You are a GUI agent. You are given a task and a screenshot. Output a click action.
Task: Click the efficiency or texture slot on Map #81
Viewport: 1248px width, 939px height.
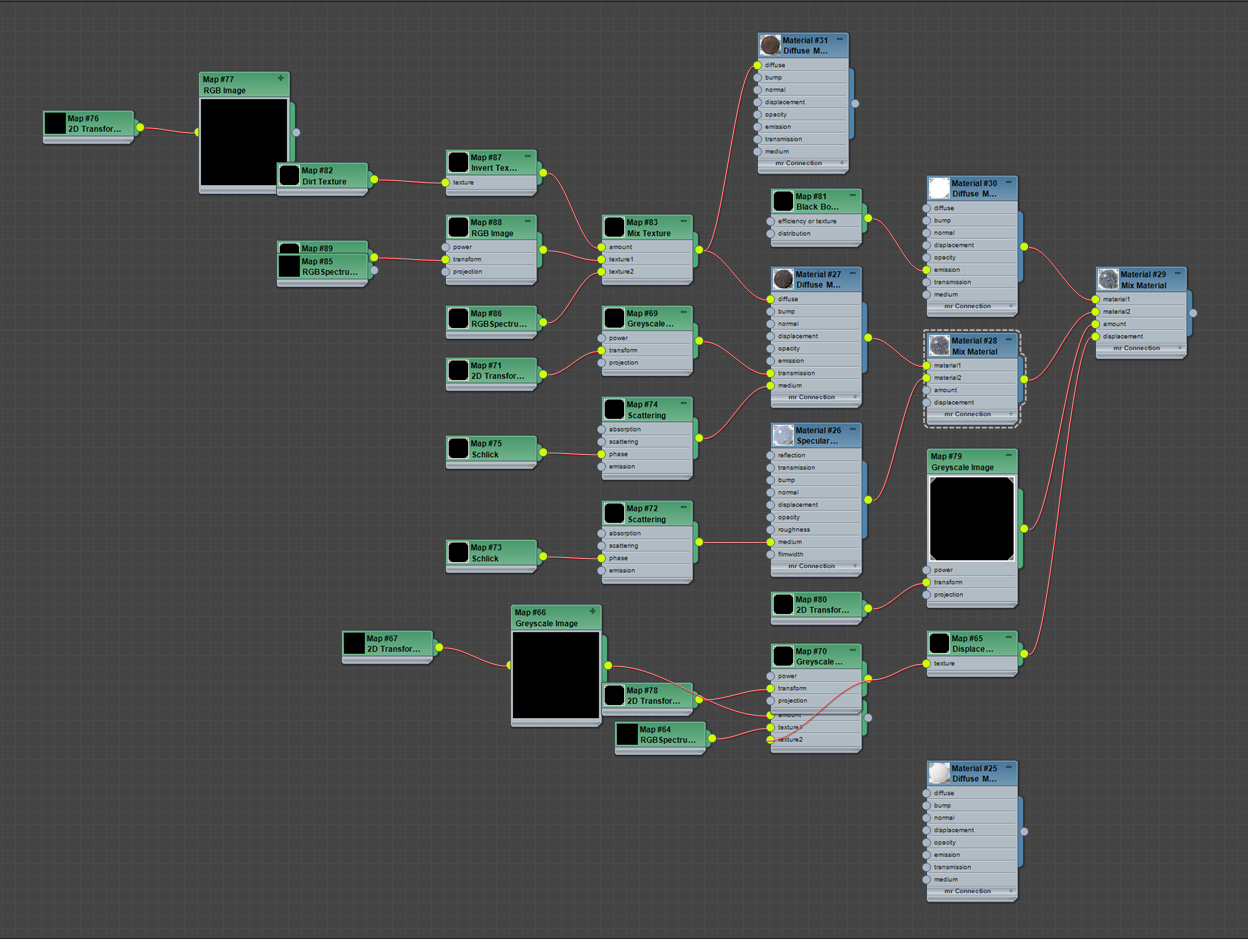807,221
